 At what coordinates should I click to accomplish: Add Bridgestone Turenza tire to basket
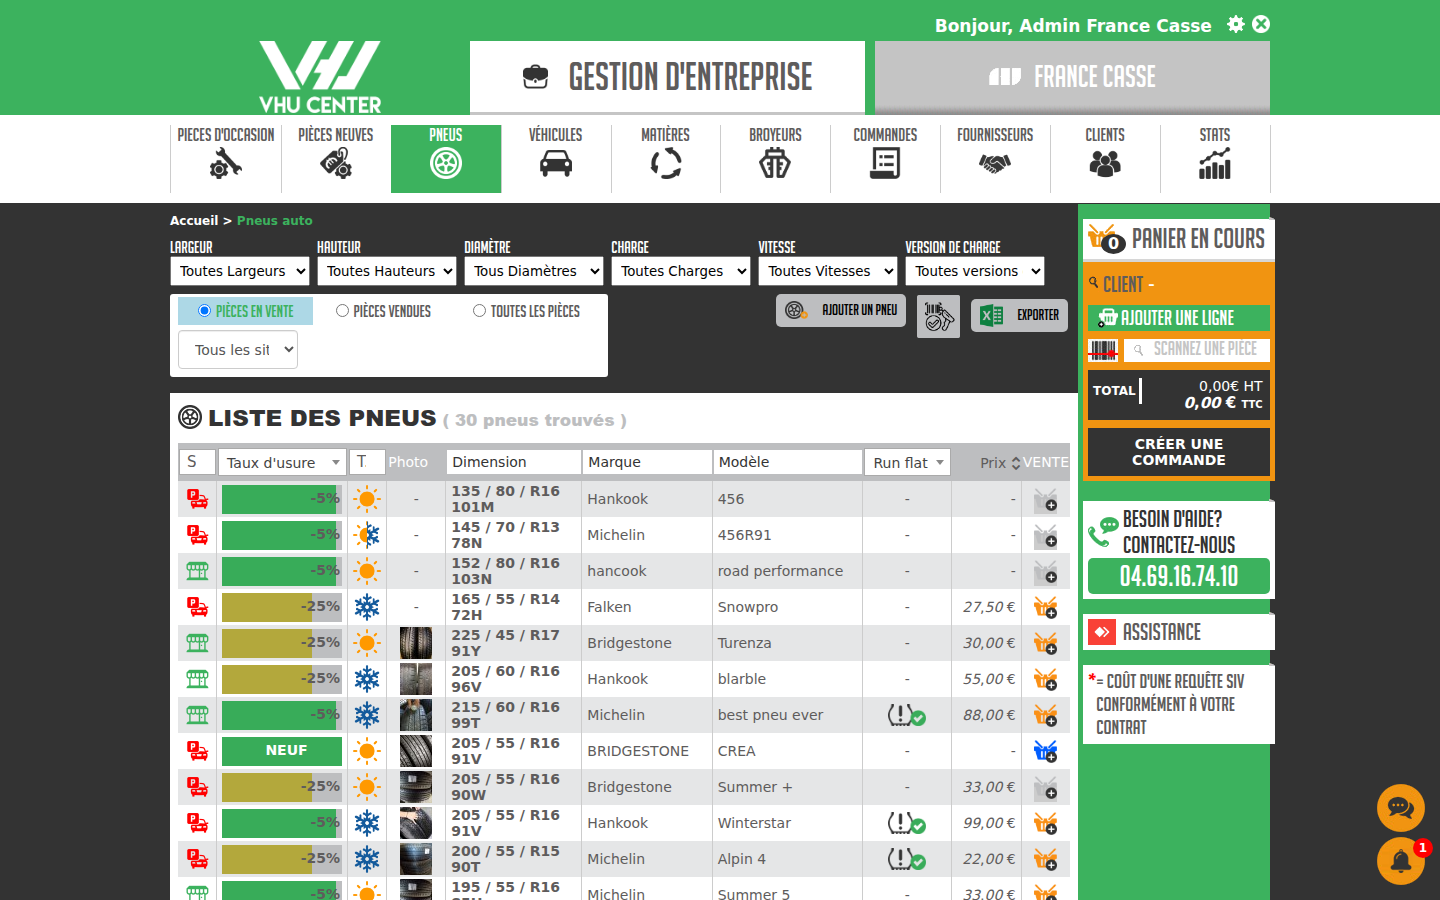tap(1046, 643)
